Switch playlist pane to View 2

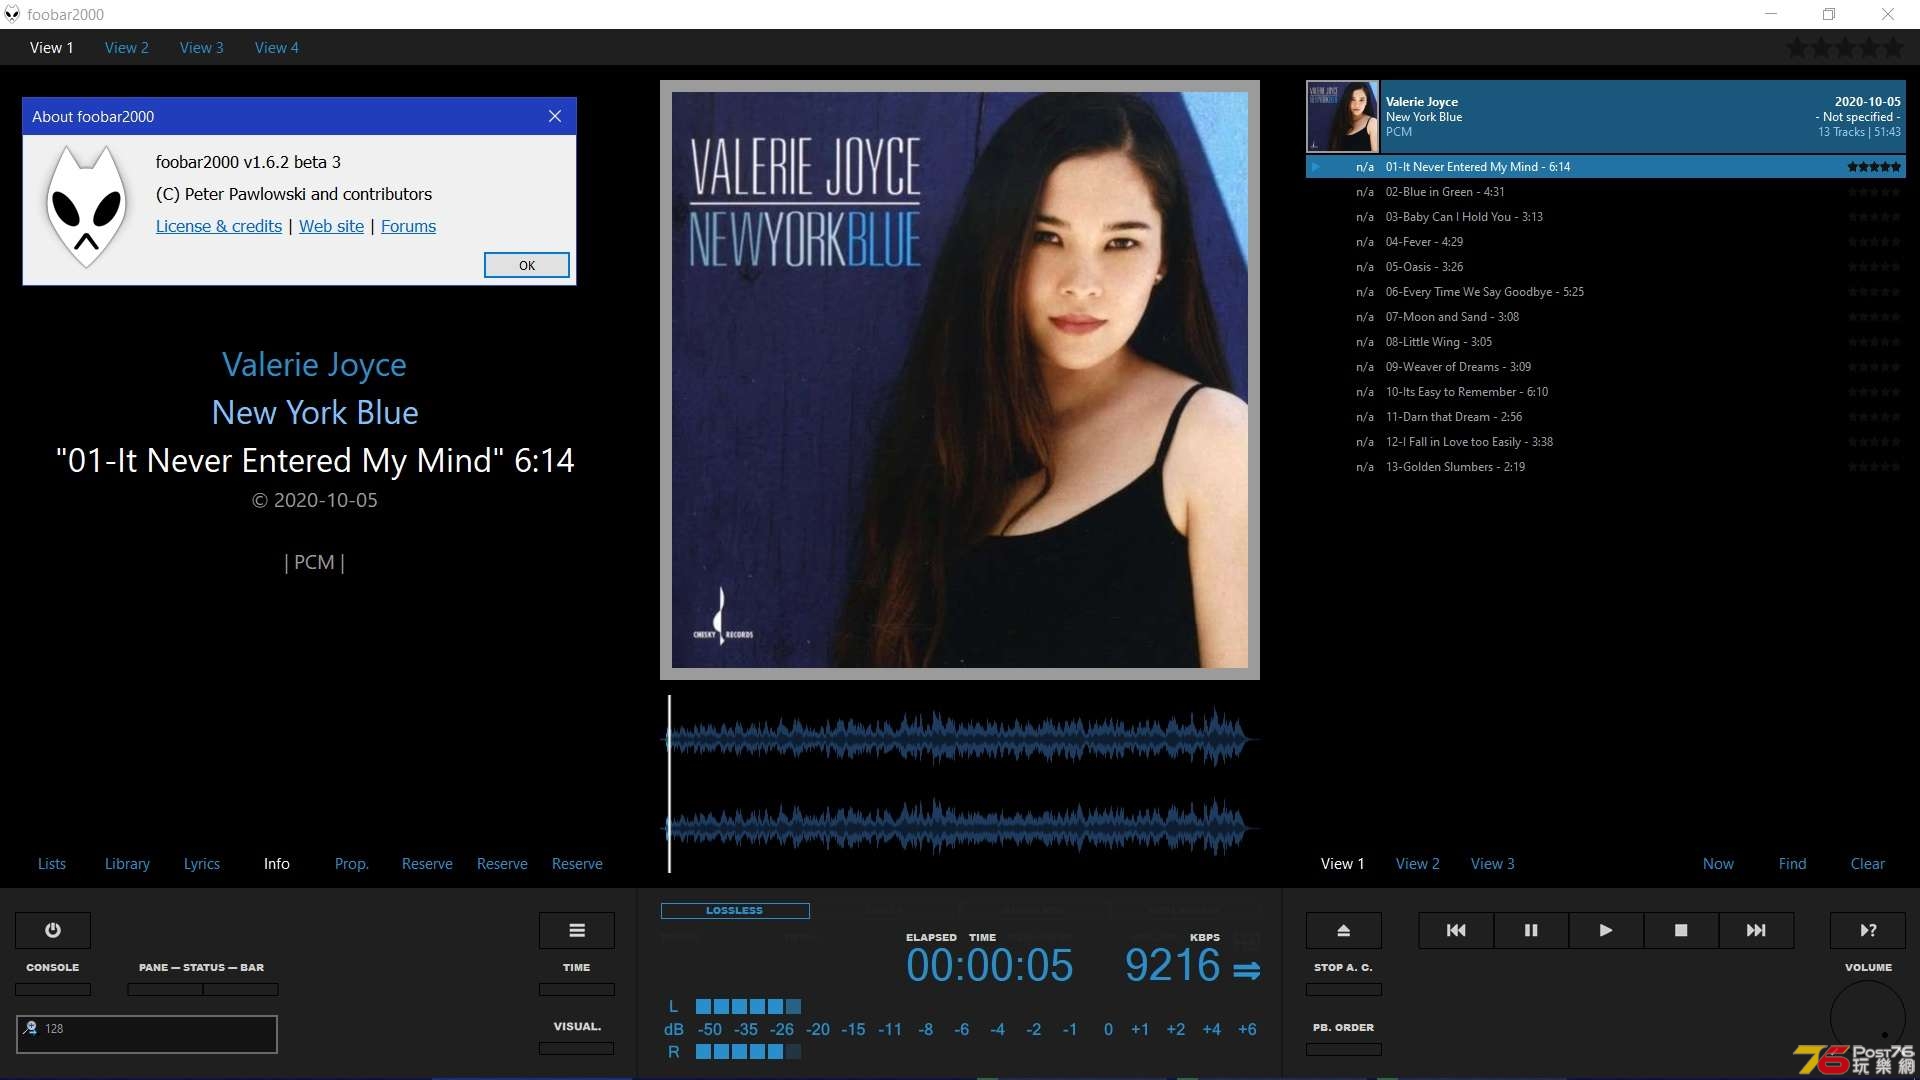click(1418, 863)
